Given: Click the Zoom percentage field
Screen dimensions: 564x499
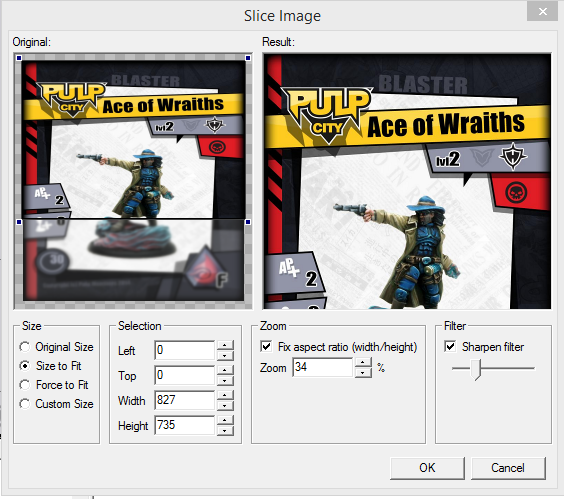Looking at the screenshot, I should tap(323, 367).
